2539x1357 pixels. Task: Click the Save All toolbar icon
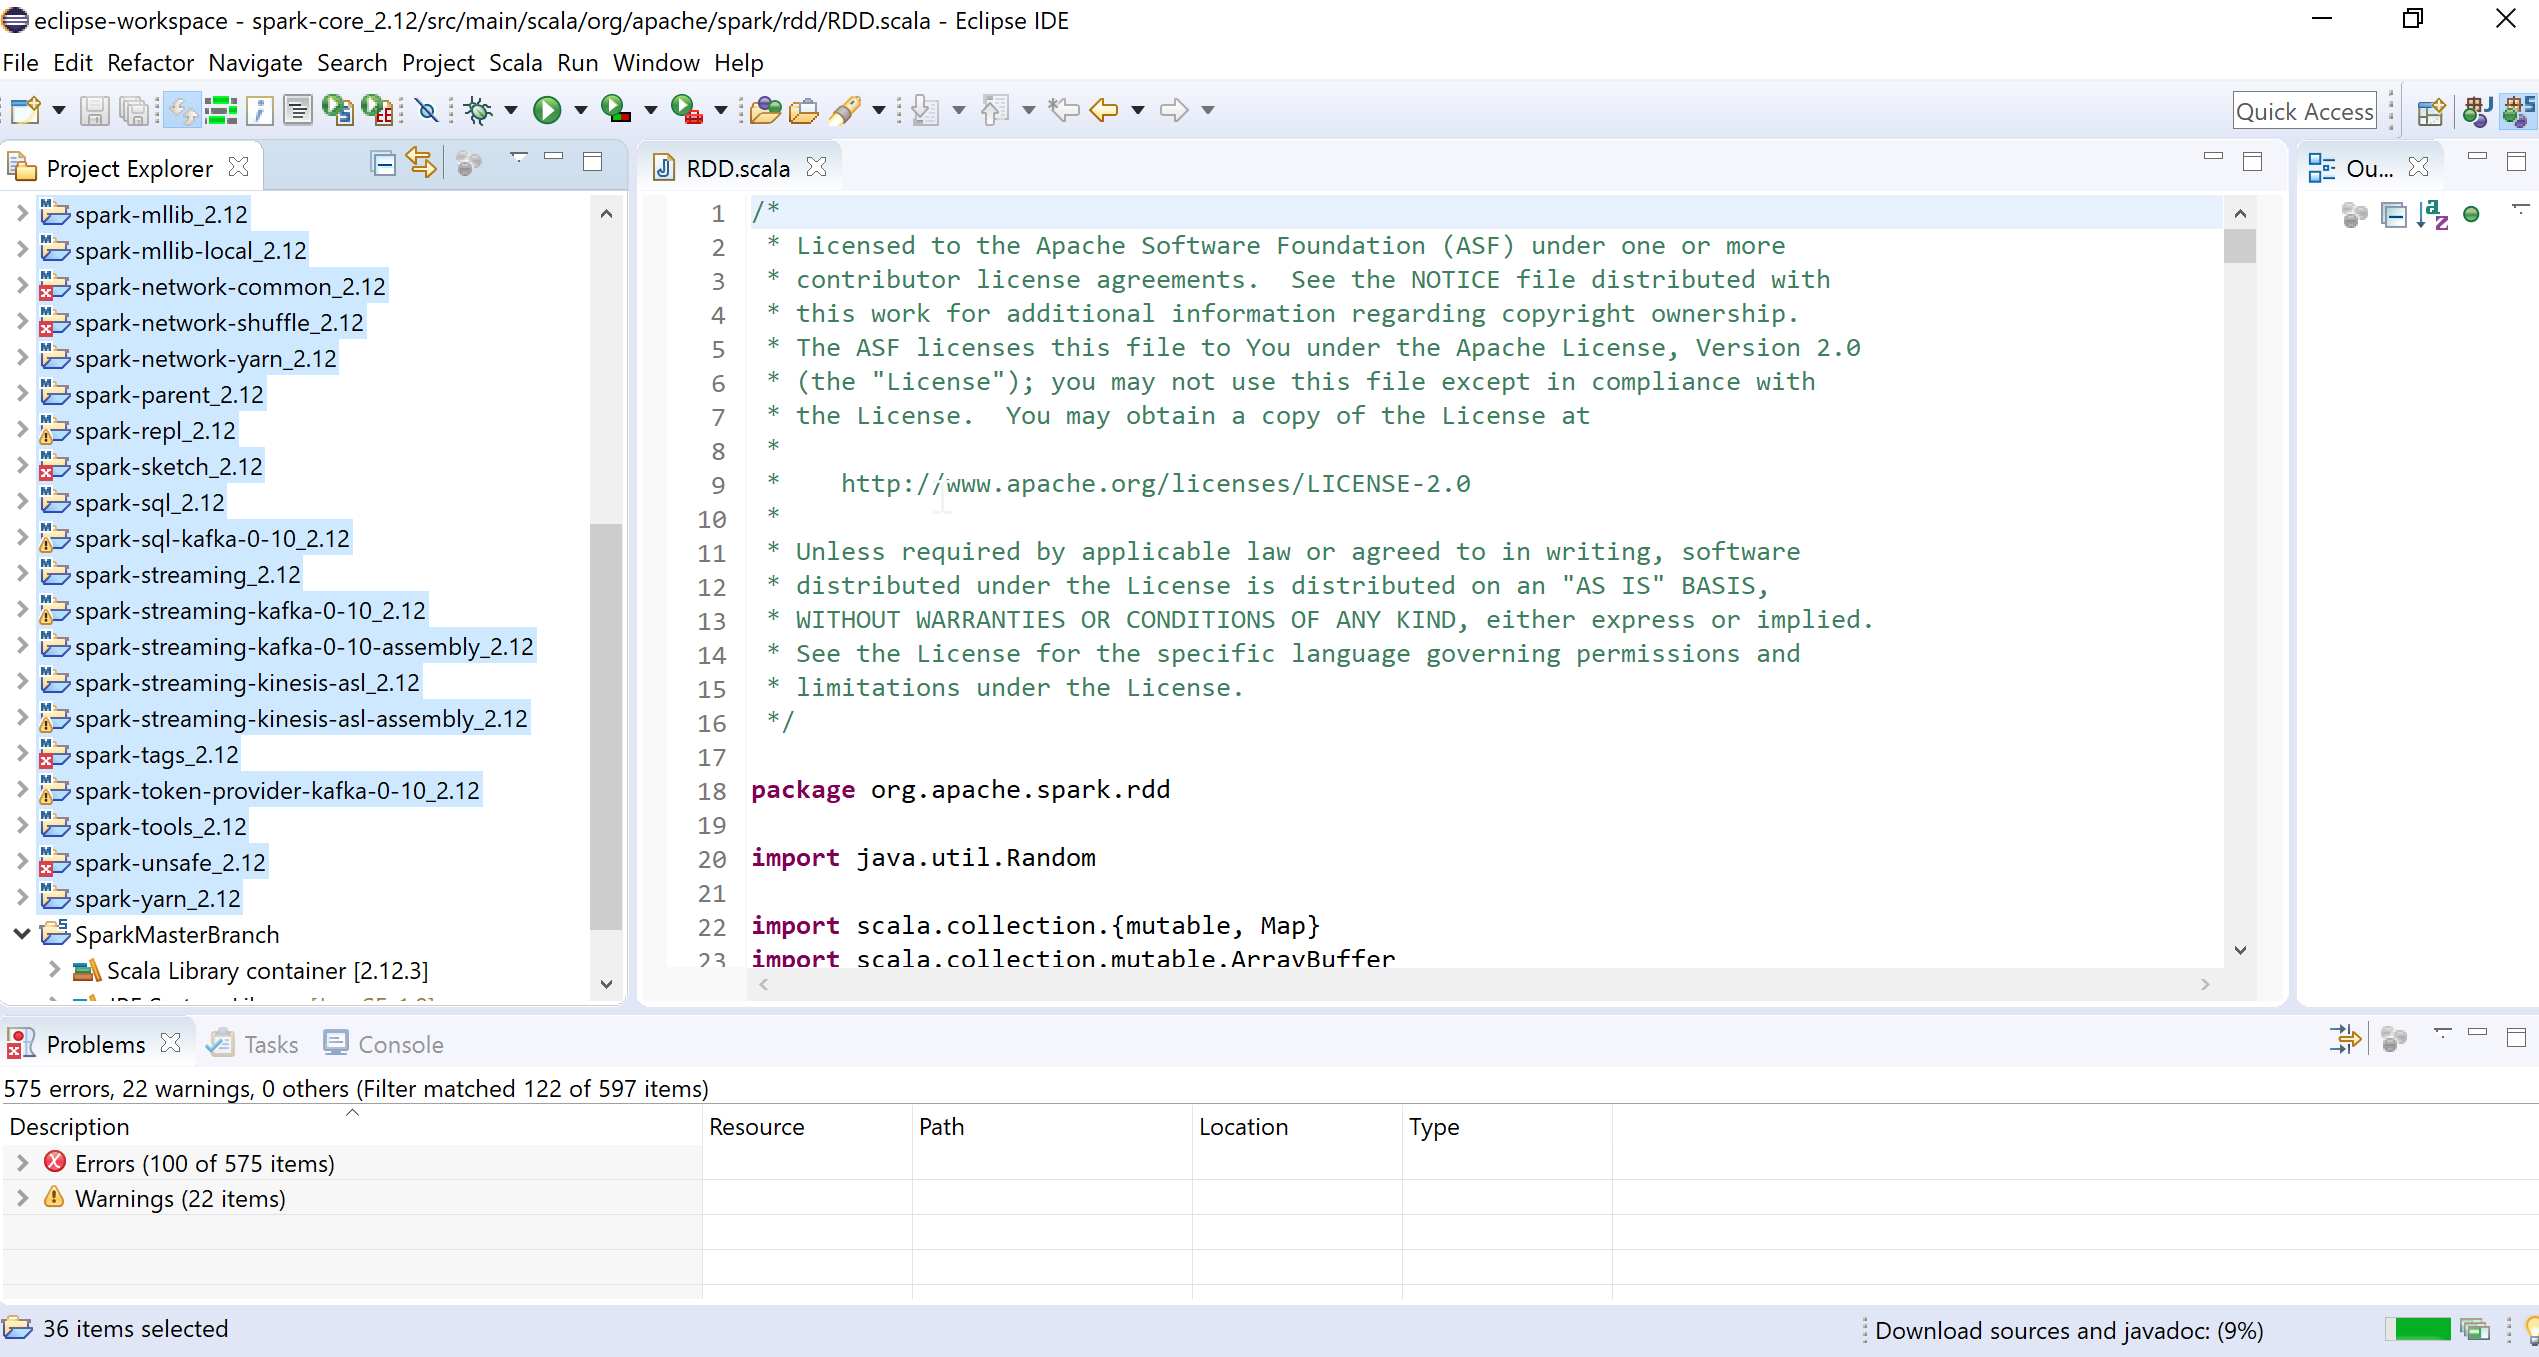click(x=135, y=110)
